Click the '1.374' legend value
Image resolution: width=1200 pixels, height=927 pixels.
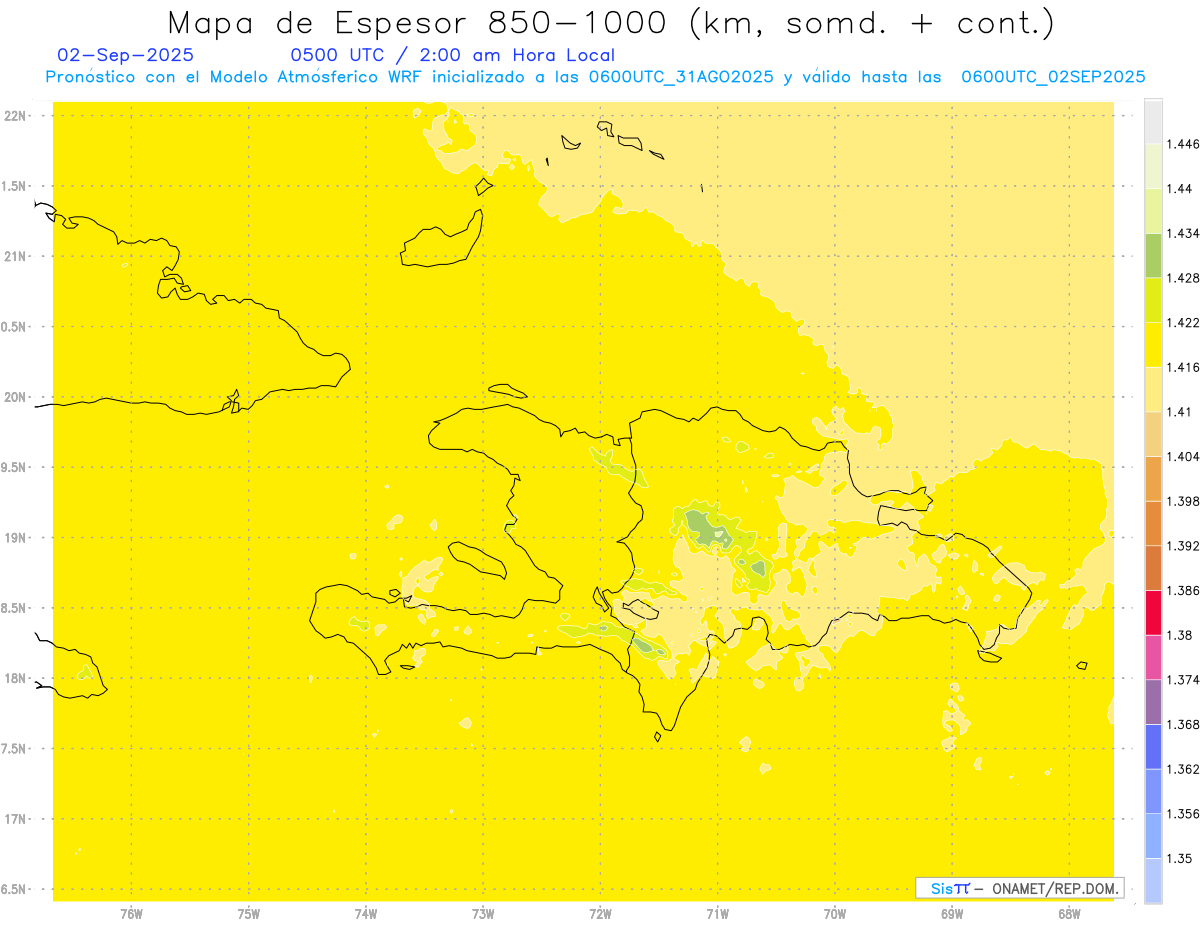(1182, 680)
